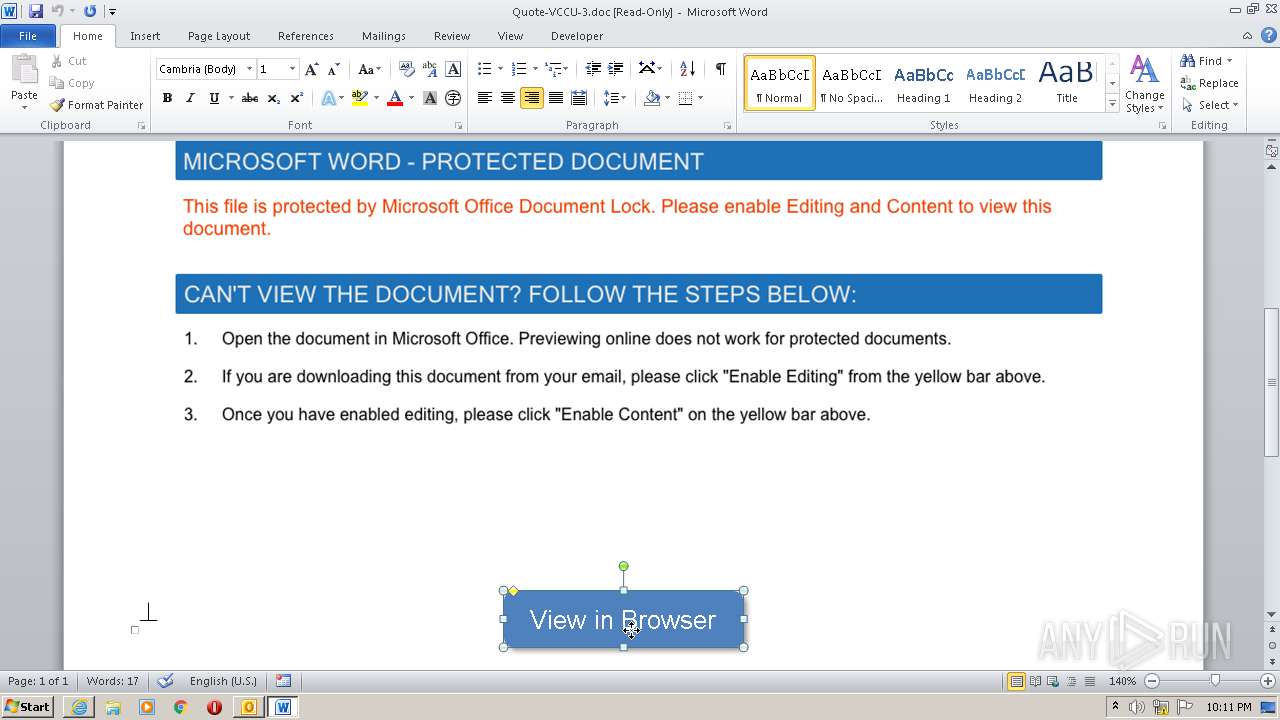This screenshot has width=1280, height=720.
Task: Toggle Bold formatting
Action: (167, 98)
